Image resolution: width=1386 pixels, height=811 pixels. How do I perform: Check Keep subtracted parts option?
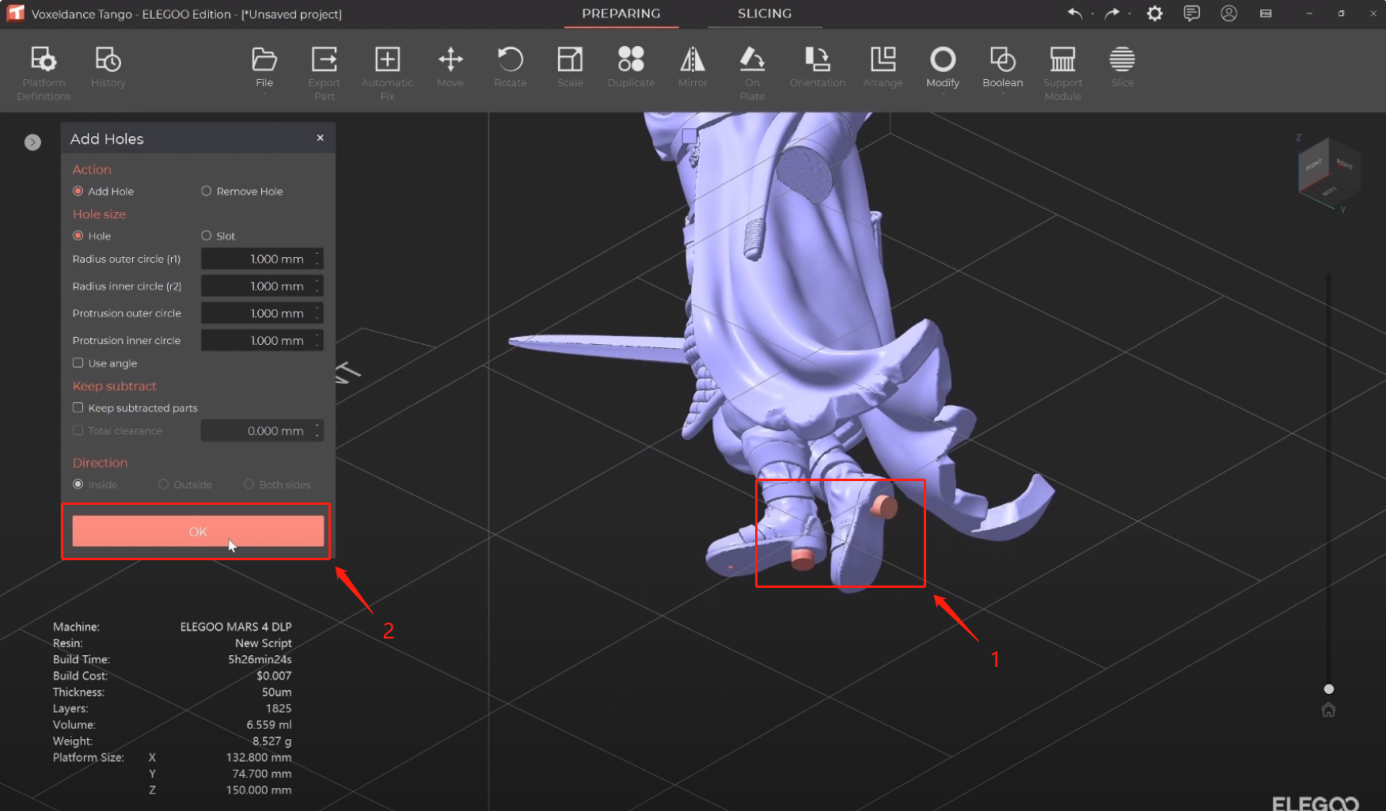[78, 408]
